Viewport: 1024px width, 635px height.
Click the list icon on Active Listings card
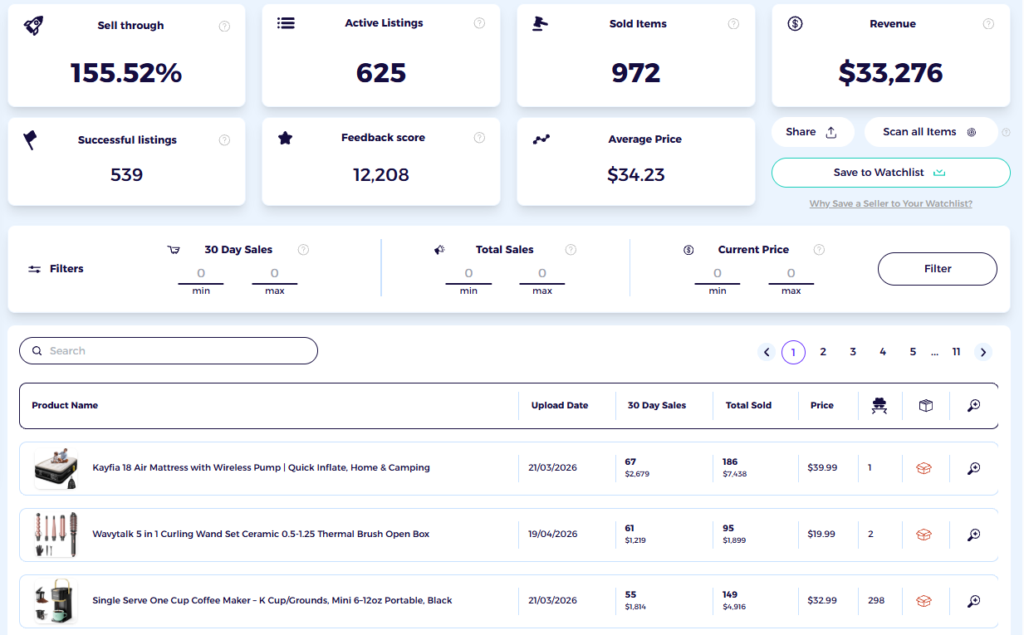(x=285, y=24)
